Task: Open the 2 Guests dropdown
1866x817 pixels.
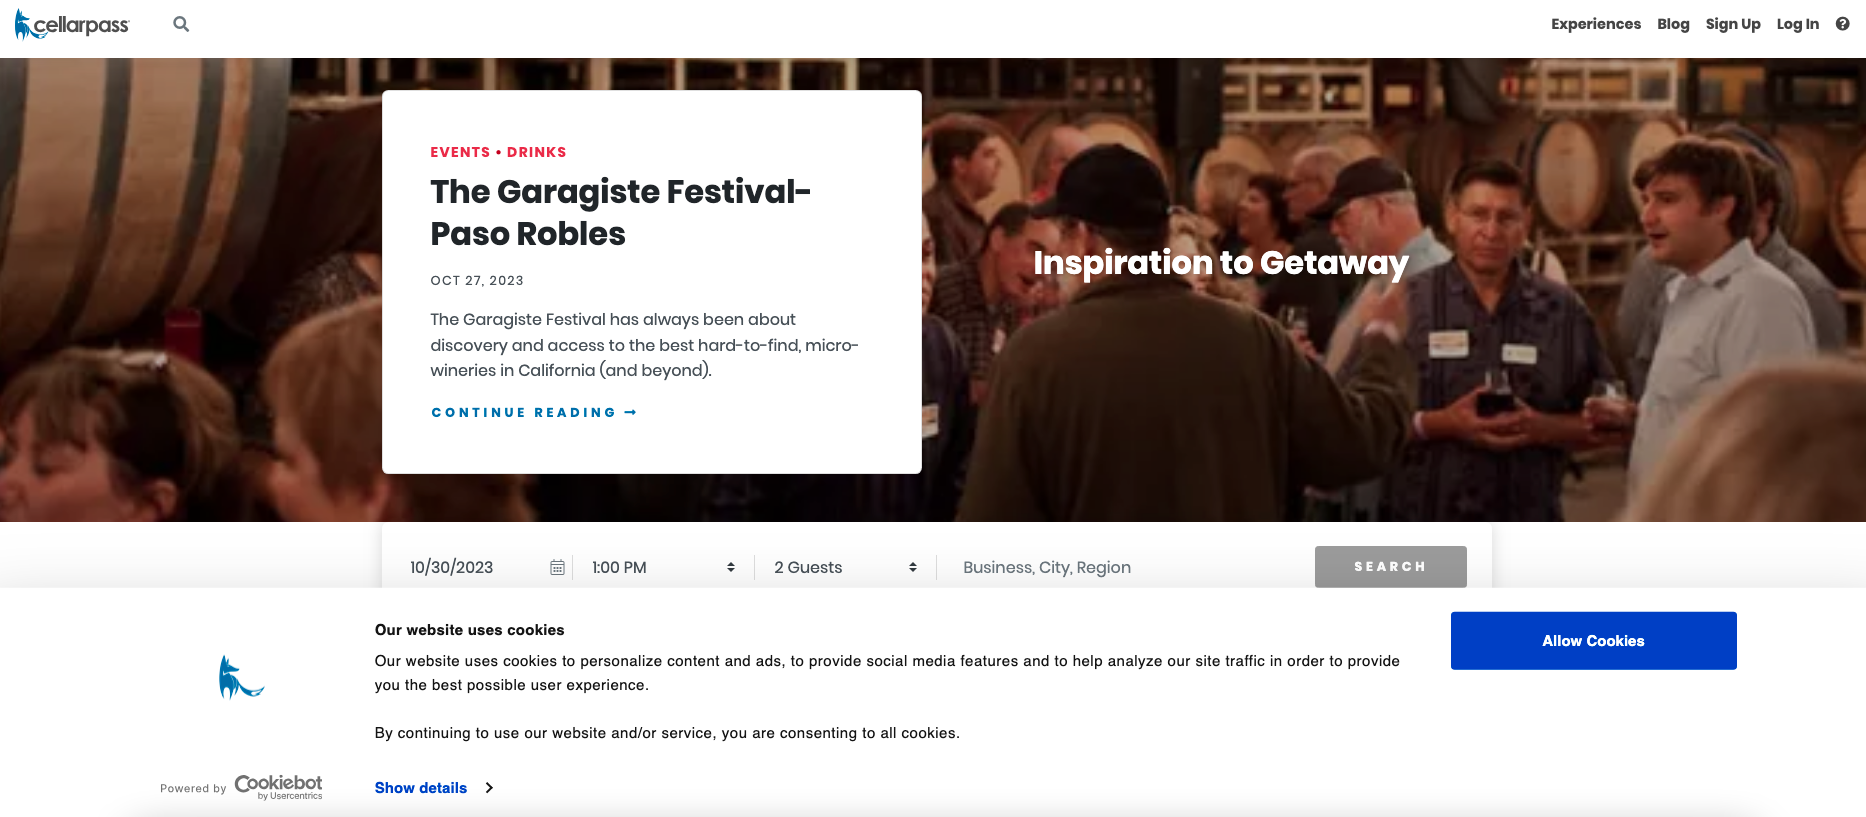Action: tap(845, 567)
